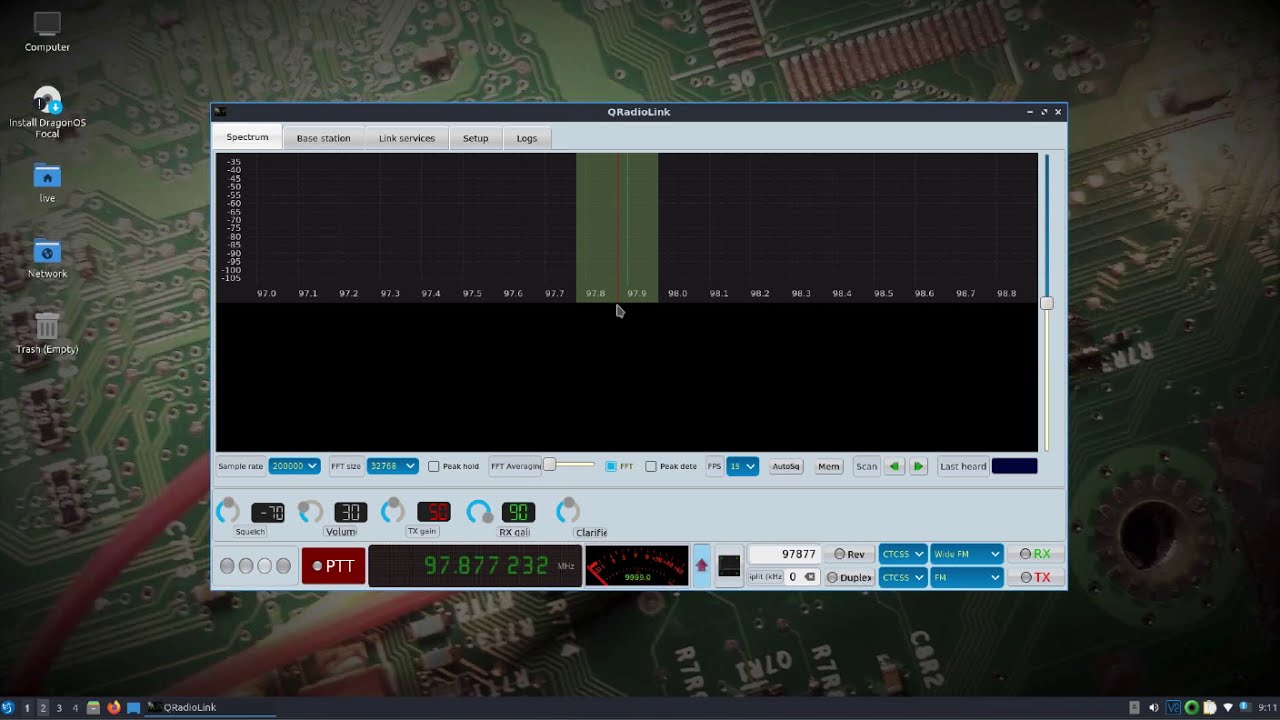1280x720 pixels.
Task: Click the green left arrow scan button
Action: tap(894, 466)
